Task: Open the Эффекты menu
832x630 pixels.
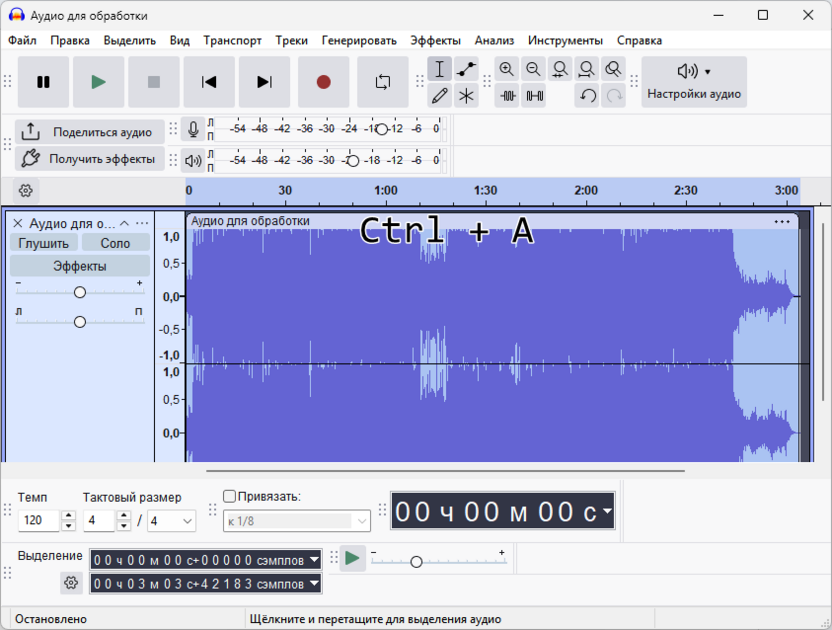Action: point(435,41)
